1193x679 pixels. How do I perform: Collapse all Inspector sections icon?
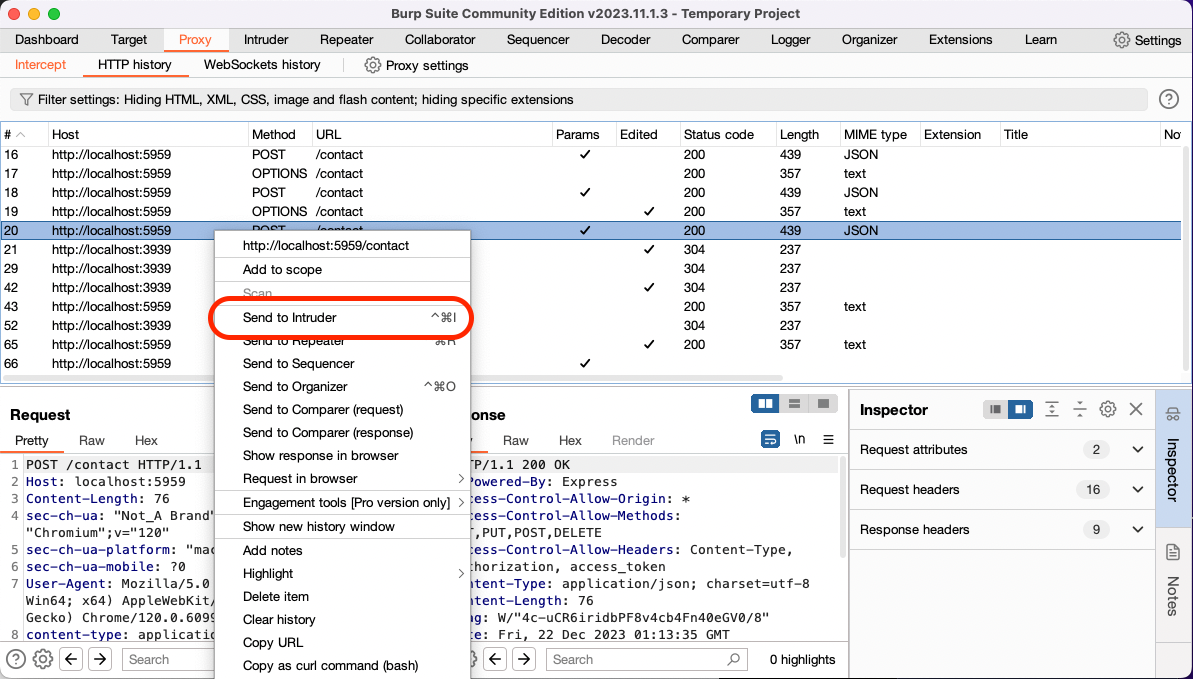tap(1080, 410)
